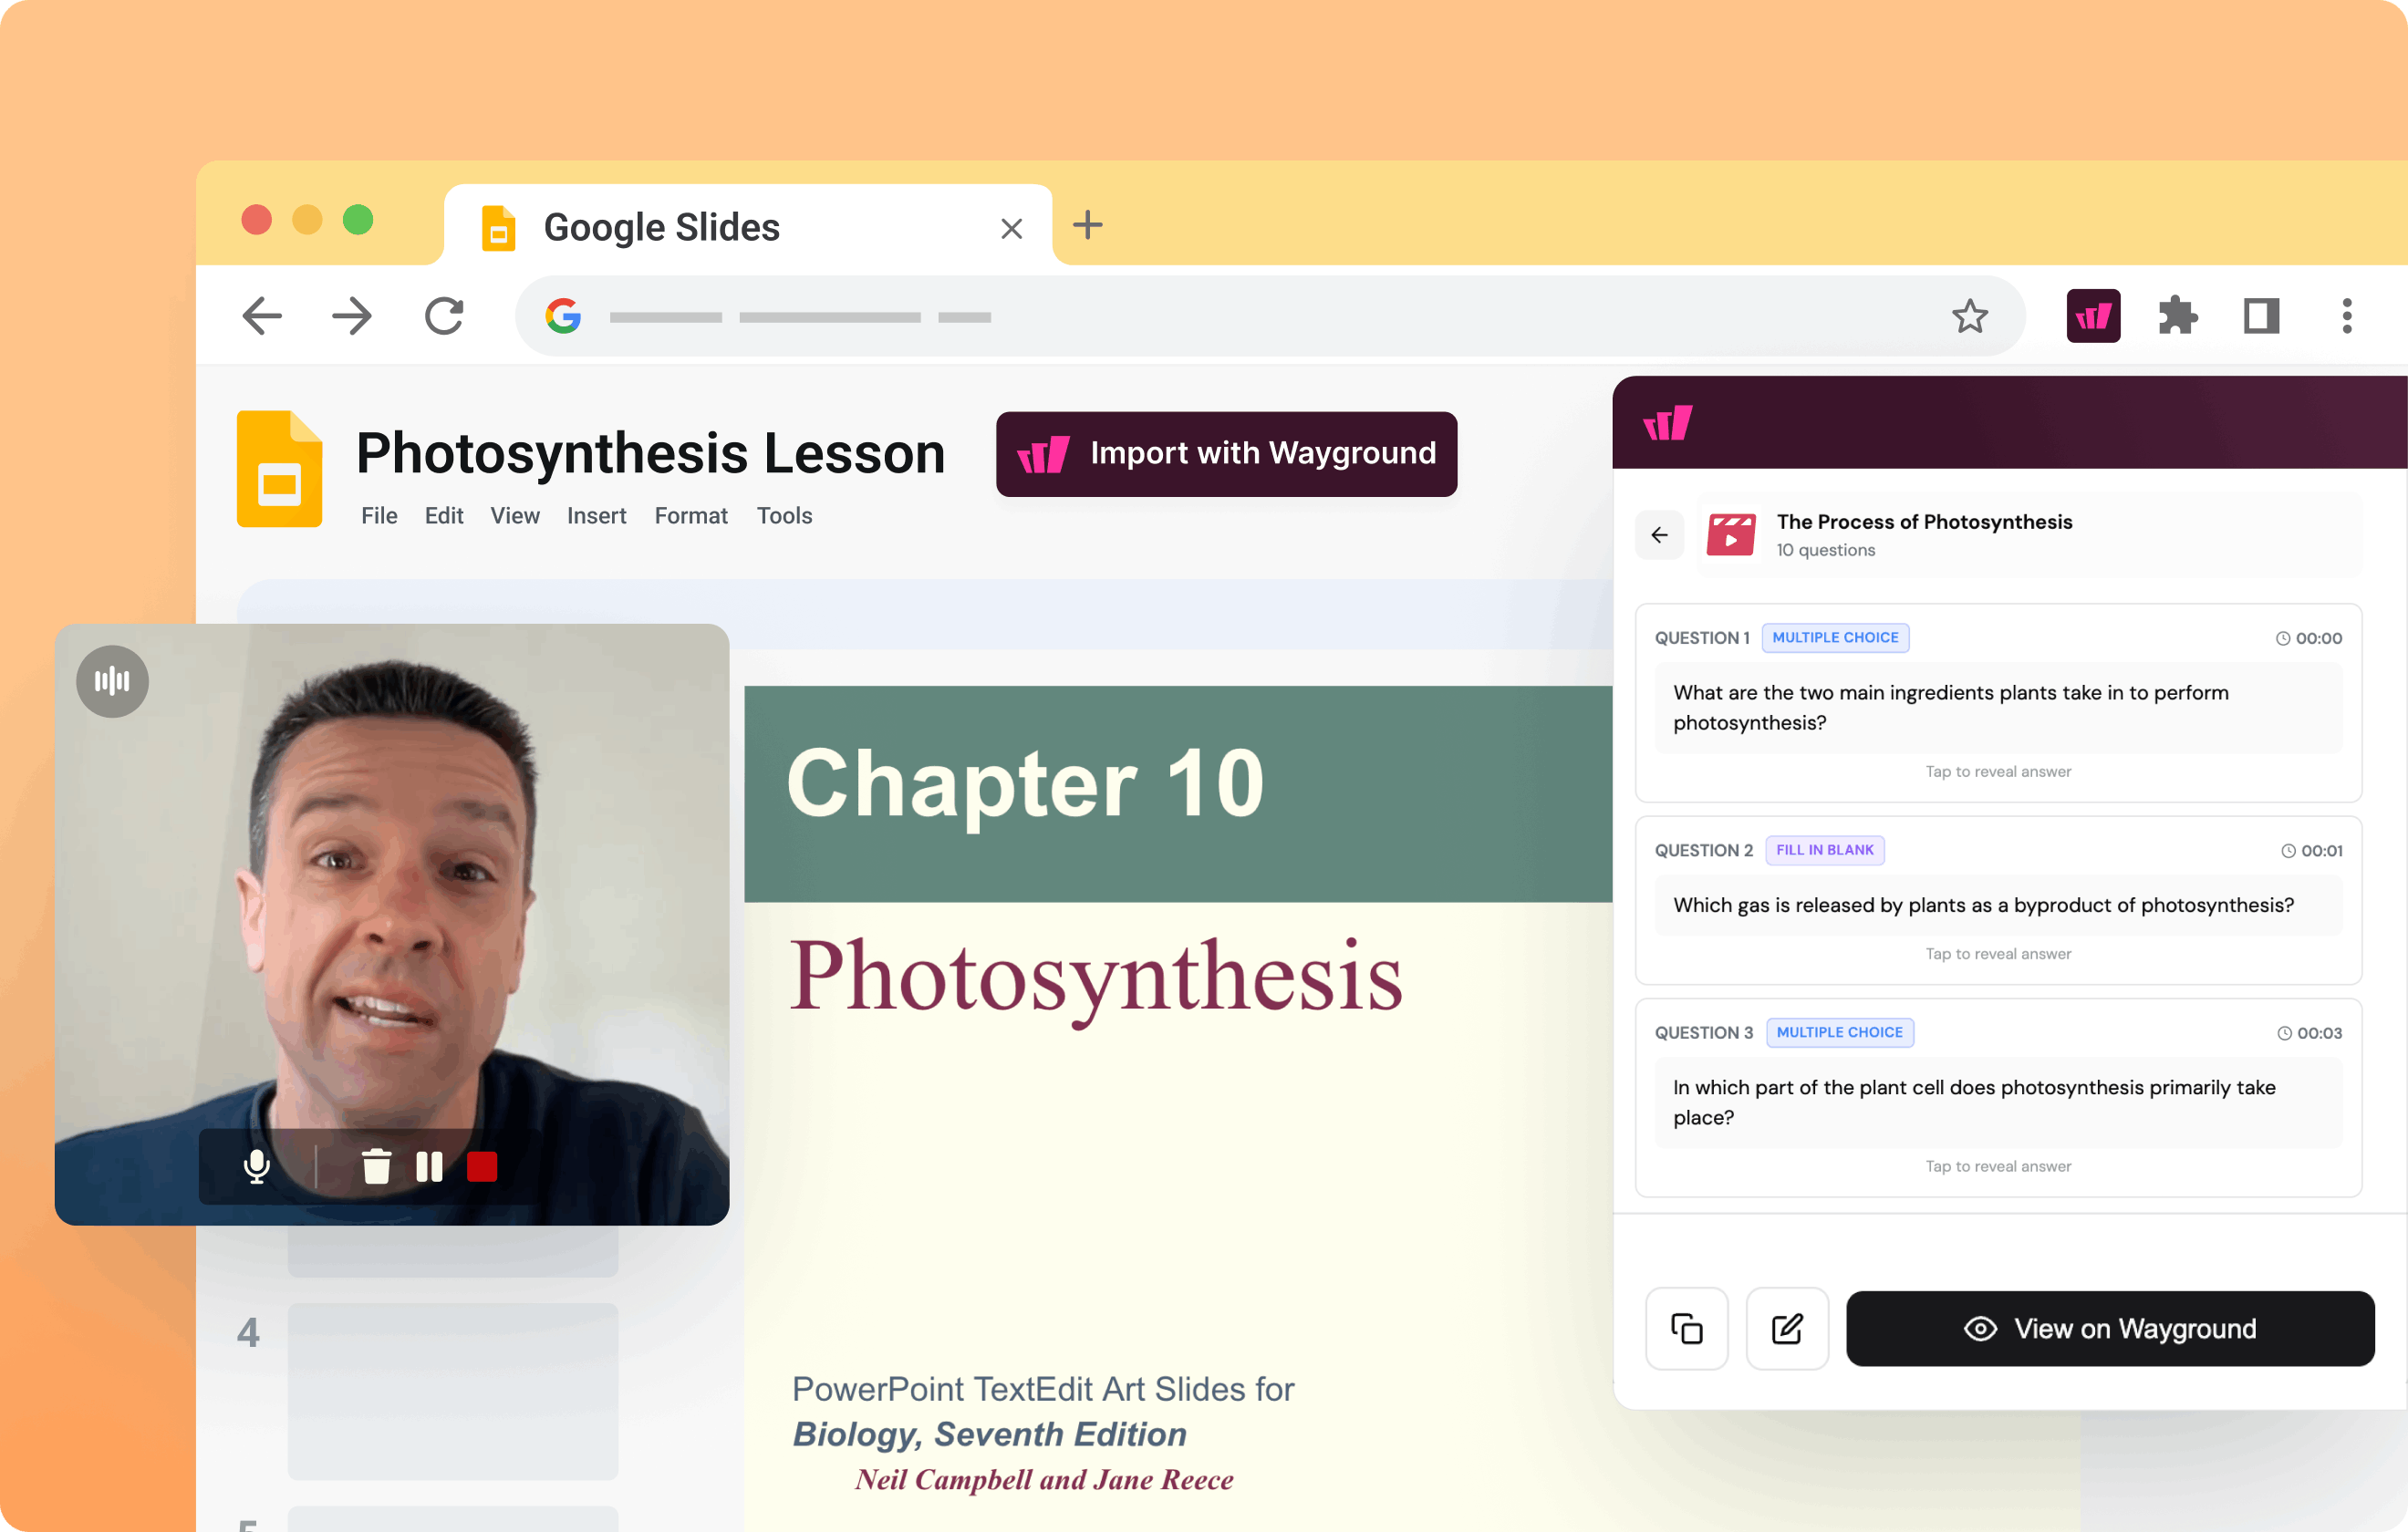Viewport: 2408px width, 1532px height.
Task: Go back using the panel back arrow
Action: click(1659, 535)
